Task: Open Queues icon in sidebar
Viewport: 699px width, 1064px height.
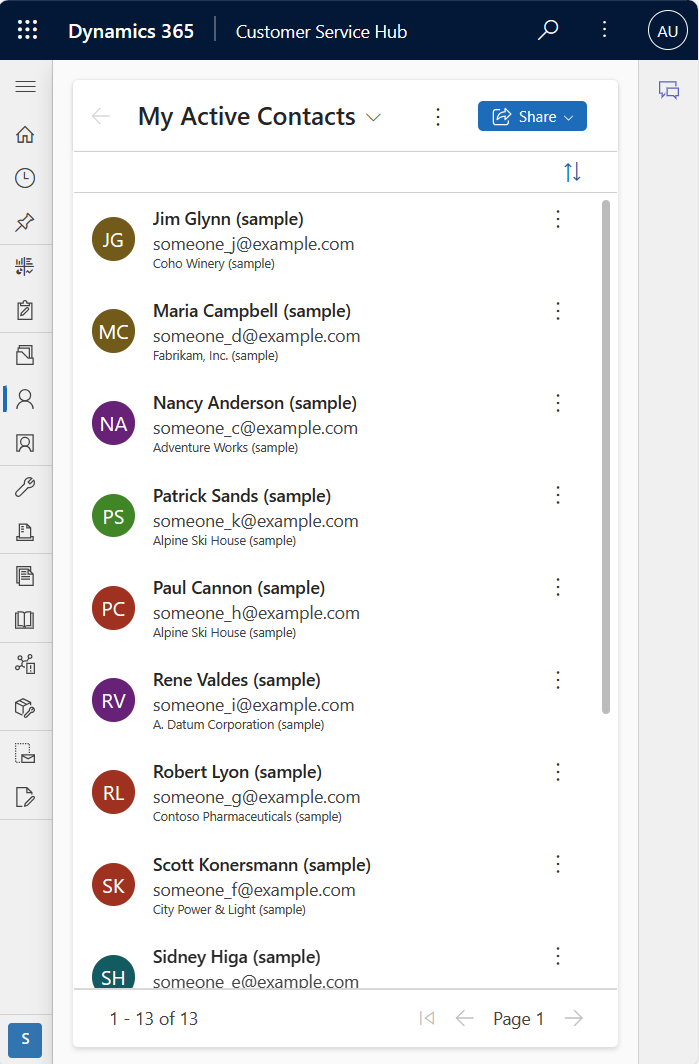Action: [x=25, y=531]
